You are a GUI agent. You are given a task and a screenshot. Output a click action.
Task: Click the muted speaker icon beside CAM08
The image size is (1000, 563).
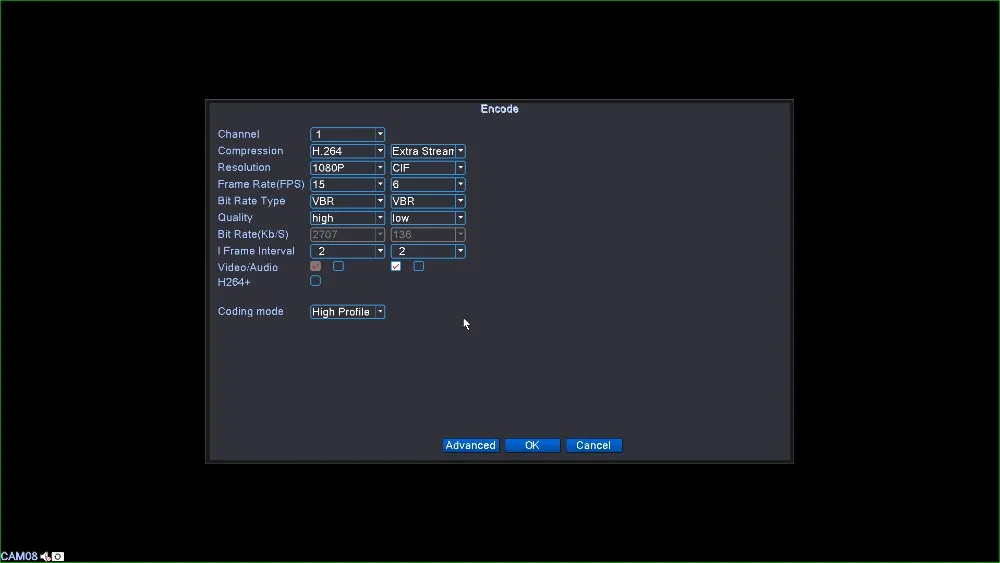[x=45, y=557]
